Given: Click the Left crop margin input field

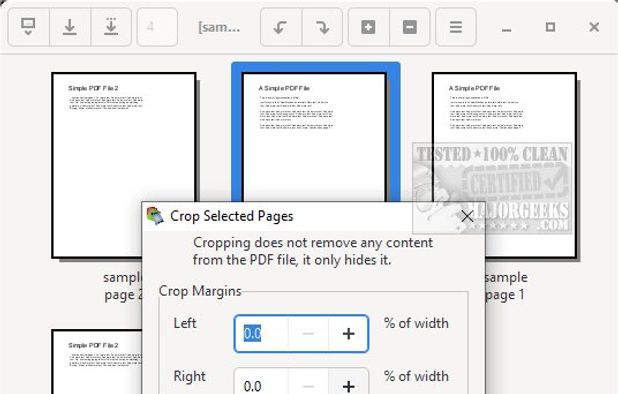Looking at the screenshot, I should [261, 334].
